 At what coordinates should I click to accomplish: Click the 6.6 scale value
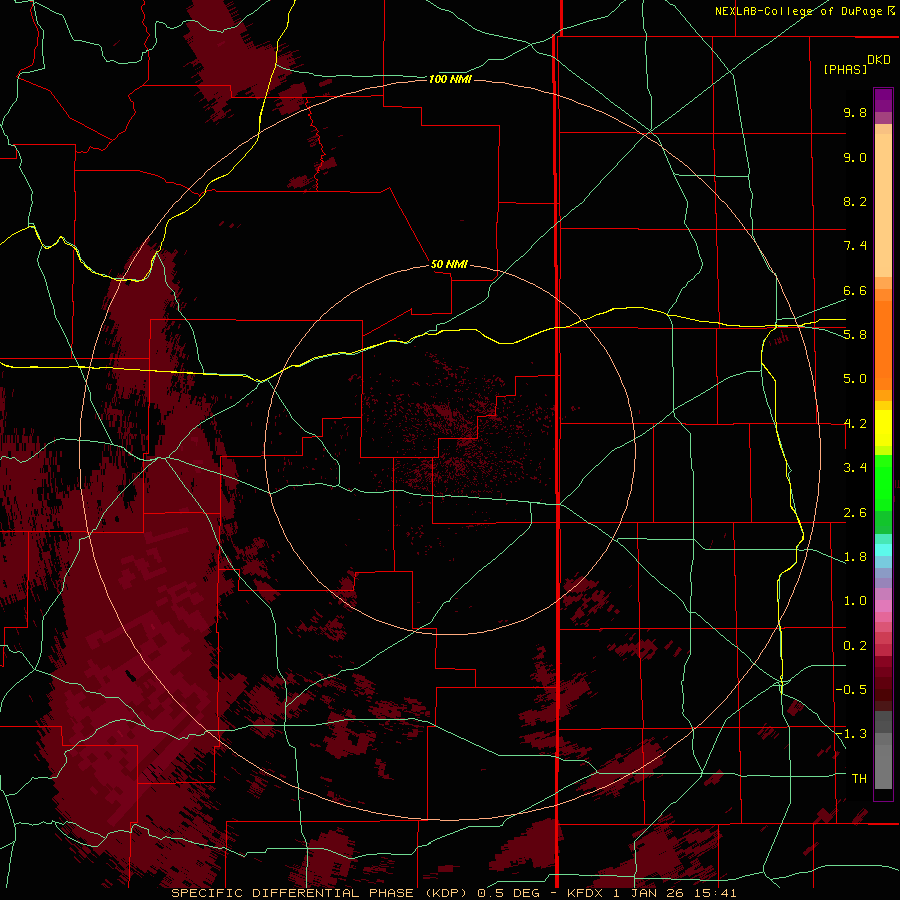tap(855, 290)
